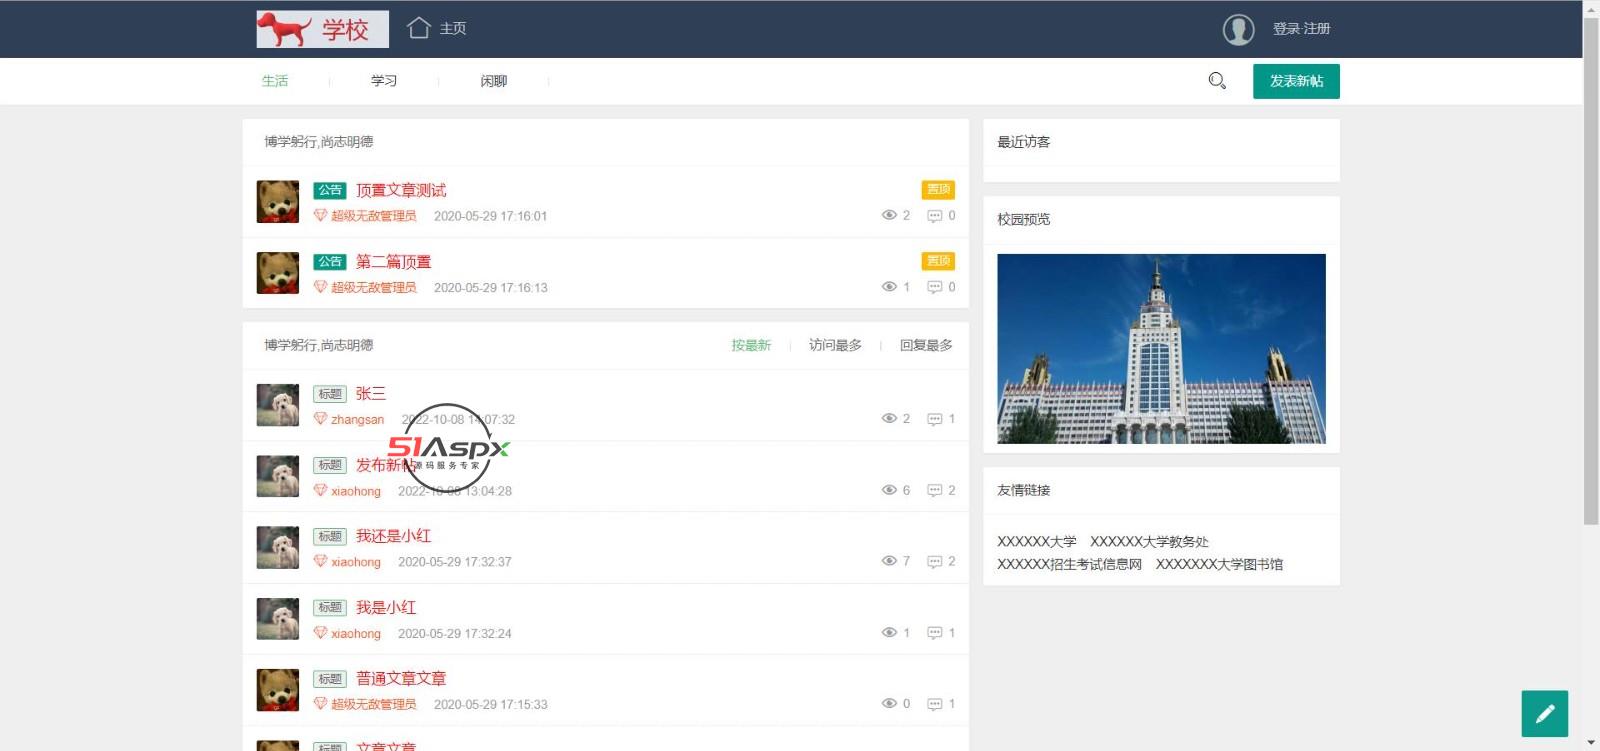1600x751 pixels.
Task: Sort posts by 按最新
Action: (751, 345)
